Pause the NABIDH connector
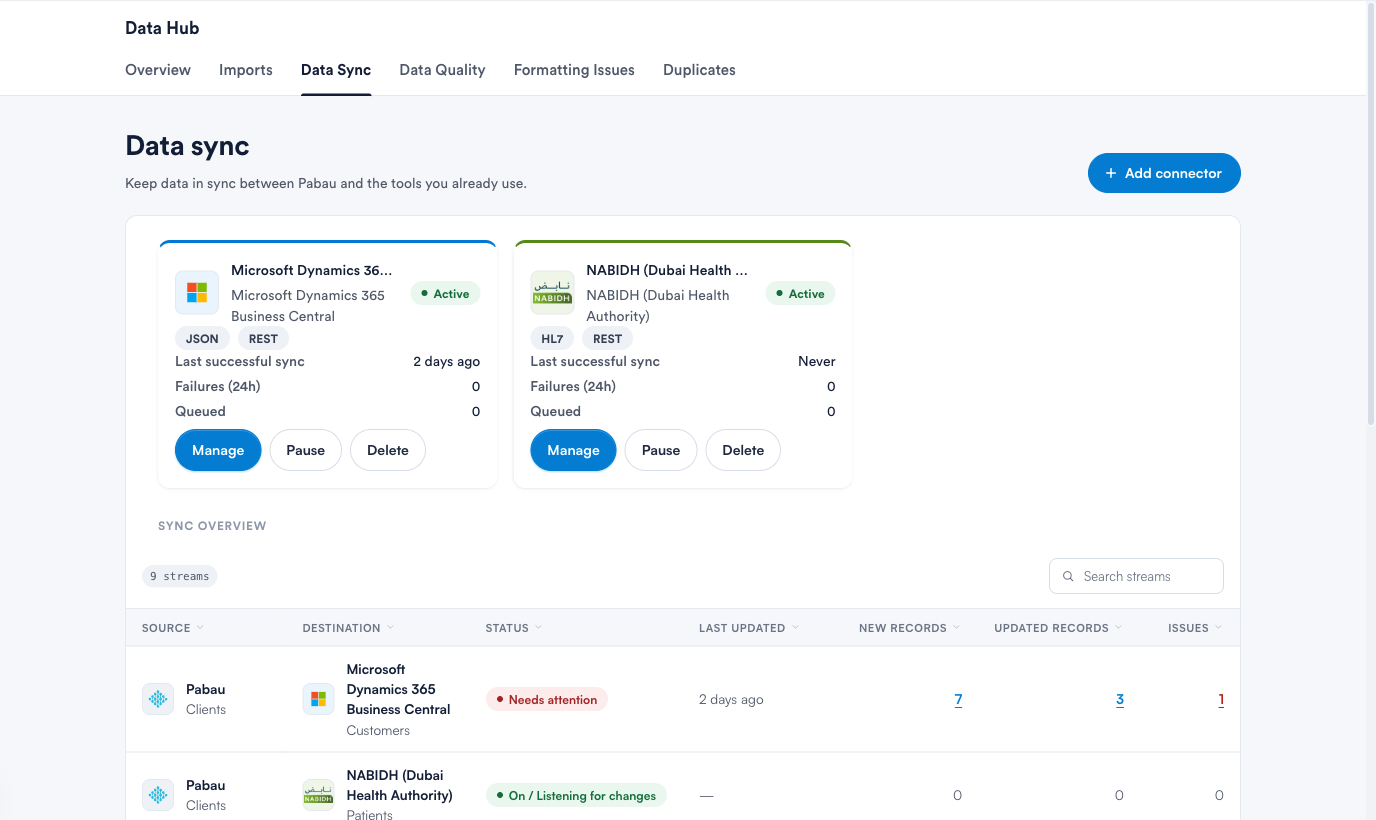The width and height of the screenshot is (1376, 820). 661,450
